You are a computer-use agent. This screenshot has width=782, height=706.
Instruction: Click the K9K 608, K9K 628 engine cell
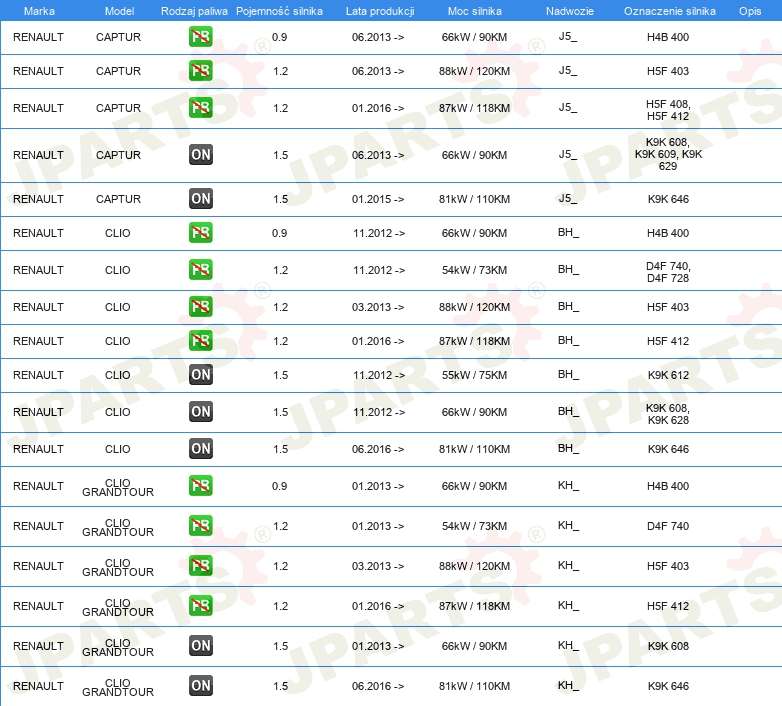[668, 414]
